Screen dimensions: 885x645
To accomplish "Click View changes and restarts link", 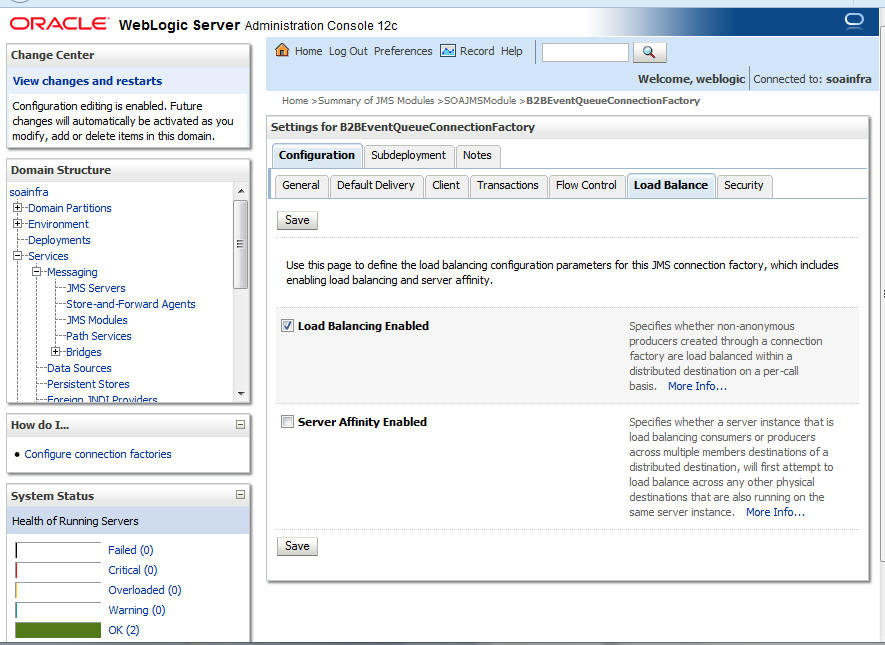I will click(87, 81).
